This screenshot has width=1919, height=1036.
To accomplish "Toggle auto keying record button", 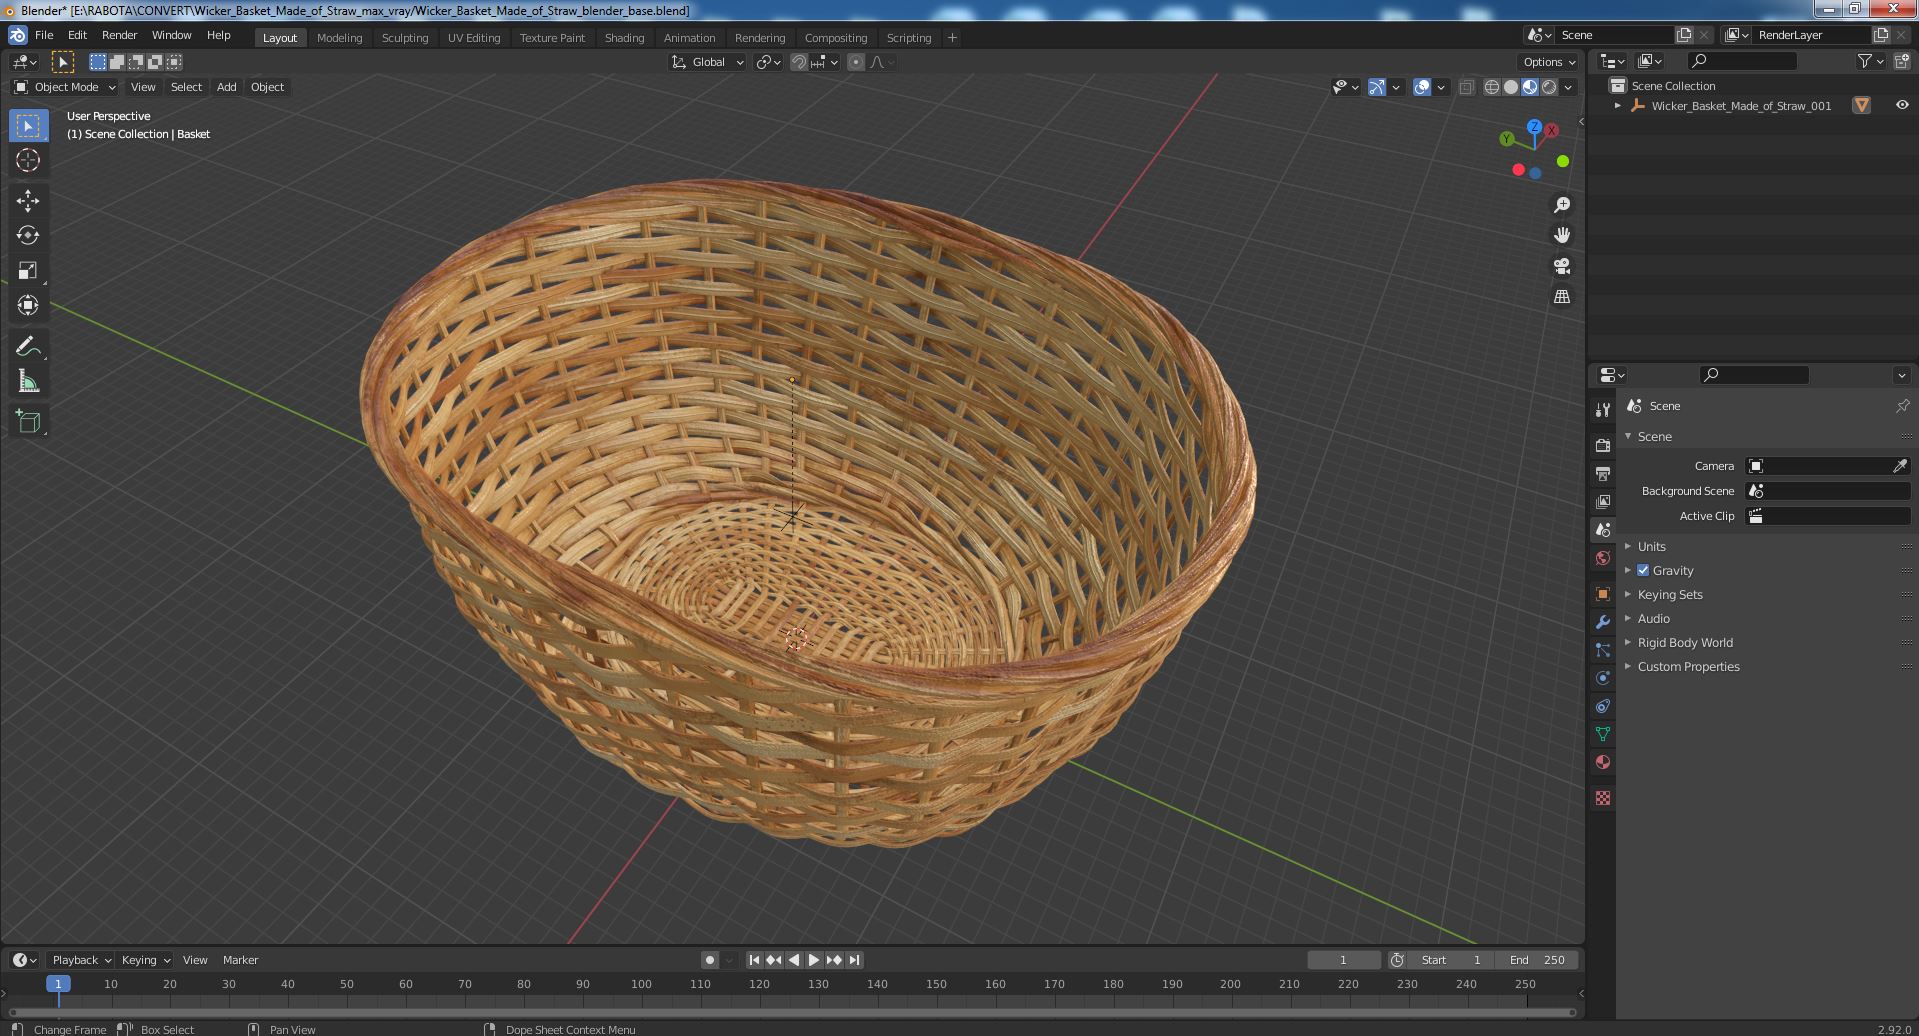I will coord(709,960).
